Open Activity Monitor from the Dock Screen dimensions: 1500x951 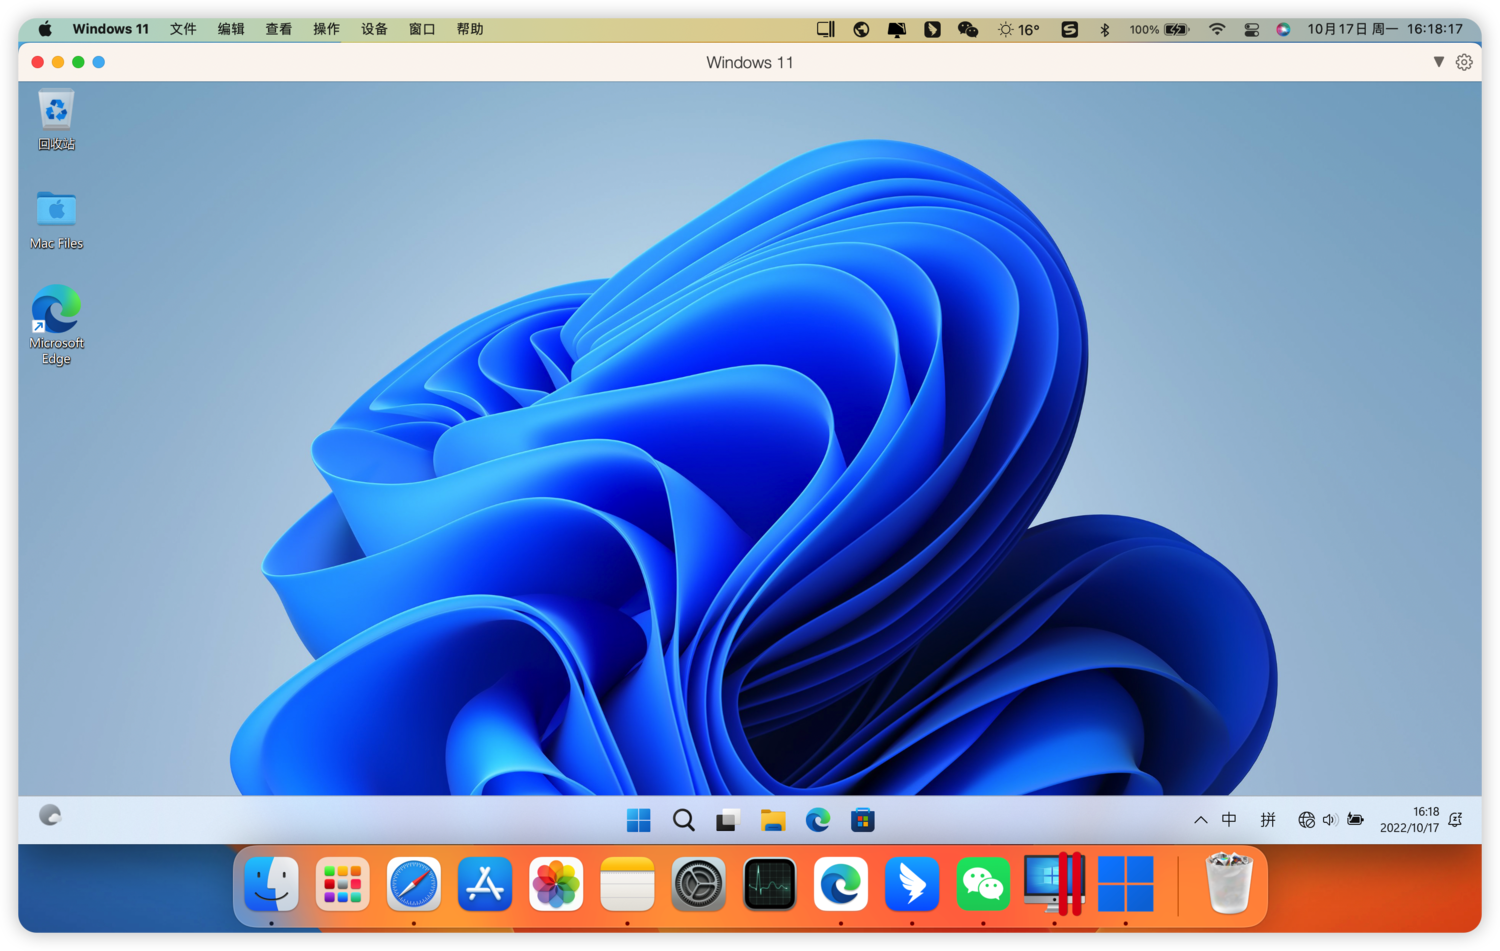coord(769,885)
